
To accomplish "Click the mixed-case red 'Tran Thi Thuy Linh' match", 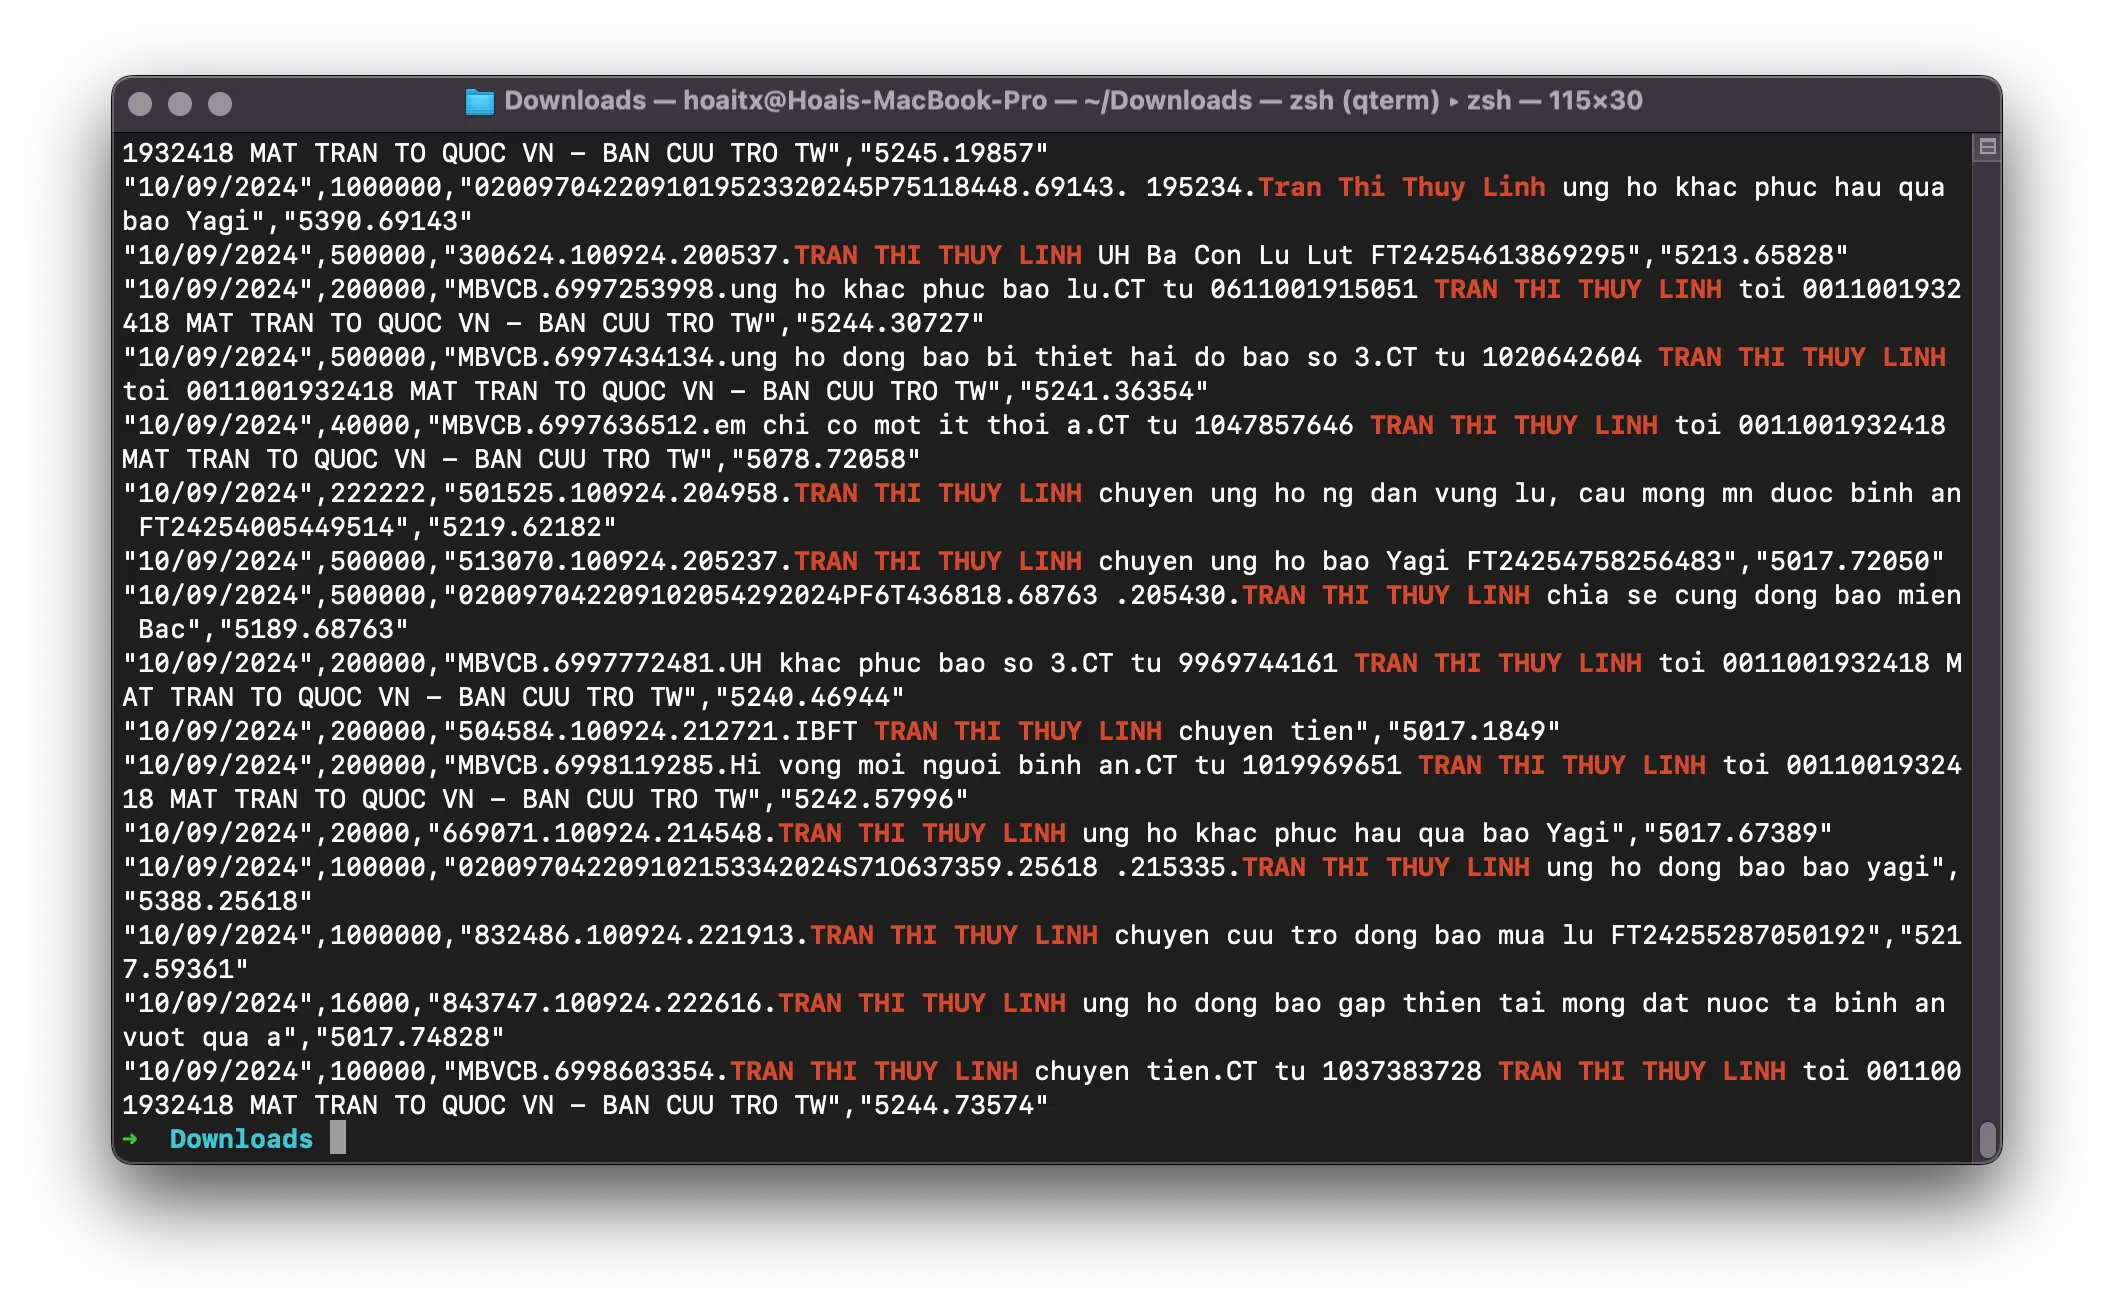I will [1401, 187].
